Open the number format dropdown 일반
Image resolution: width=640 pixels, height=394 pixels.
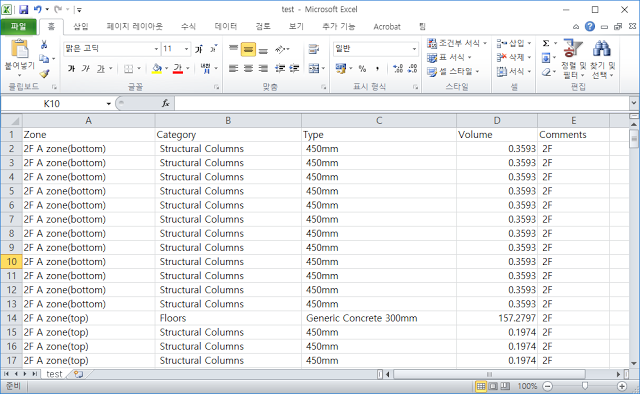pos(414,49)
